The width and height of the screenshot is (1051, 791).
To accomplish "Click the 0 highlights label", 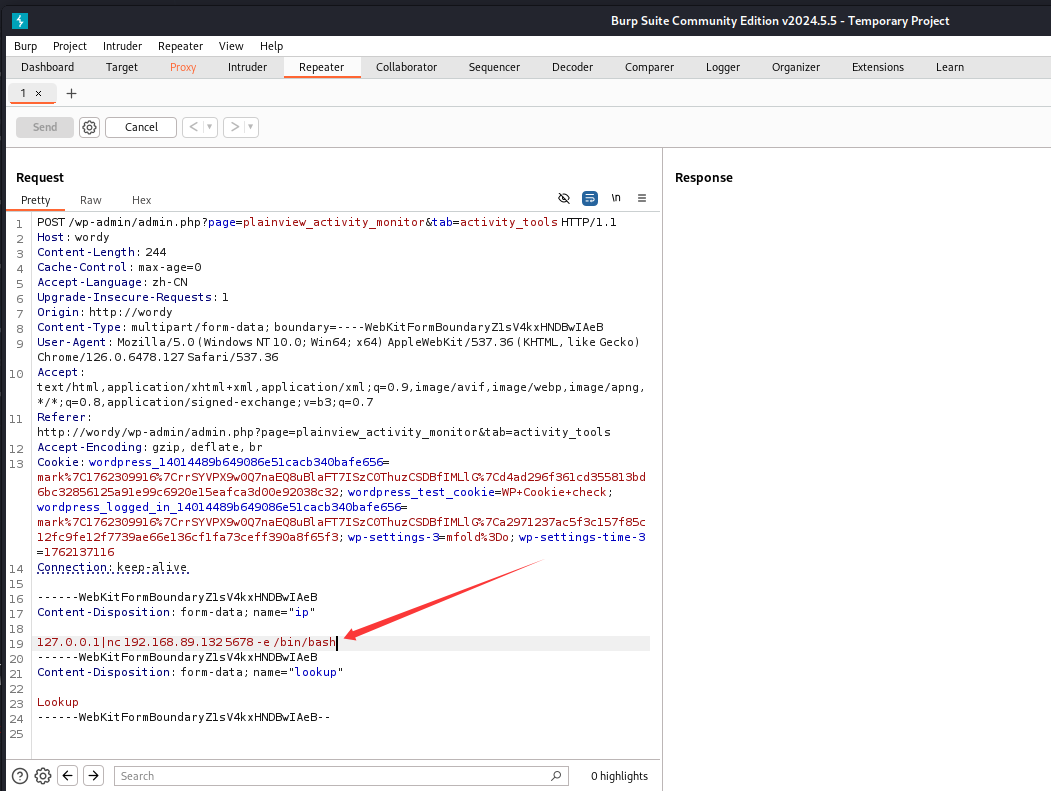I will coord(619,776).
